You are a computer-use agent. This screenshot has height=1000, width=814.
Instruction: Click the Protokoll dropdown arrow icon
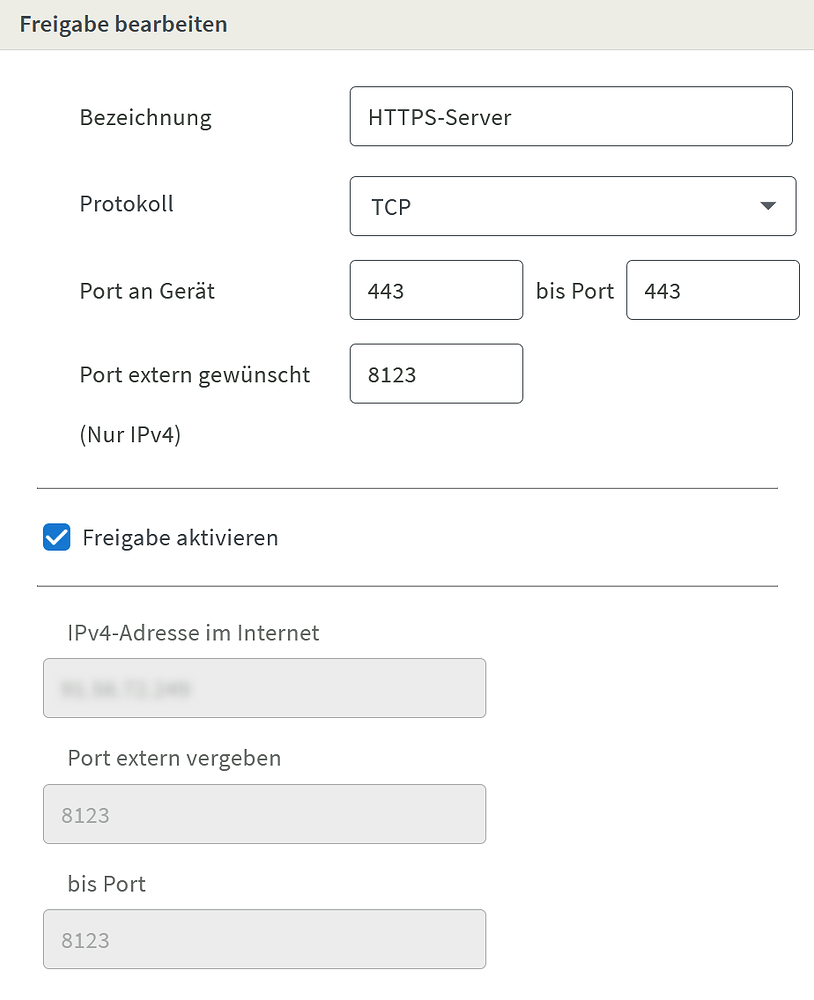click(x=768, y=206)
